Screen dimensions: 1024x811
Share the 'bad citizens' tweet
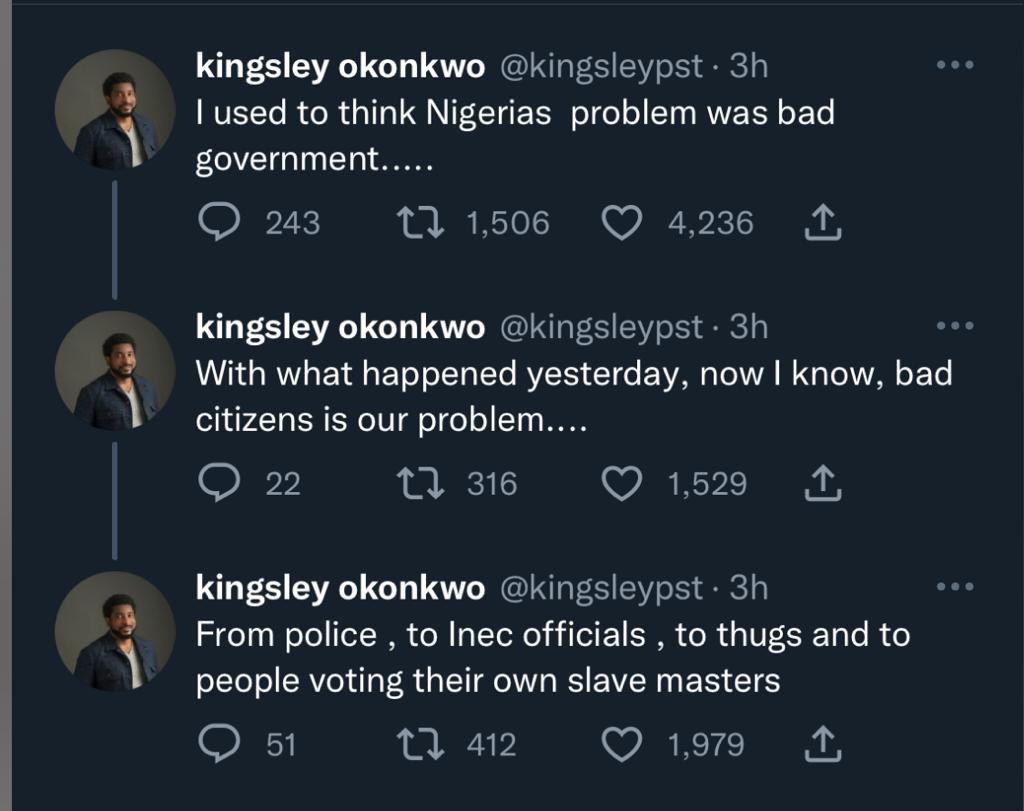pos(823,484)
